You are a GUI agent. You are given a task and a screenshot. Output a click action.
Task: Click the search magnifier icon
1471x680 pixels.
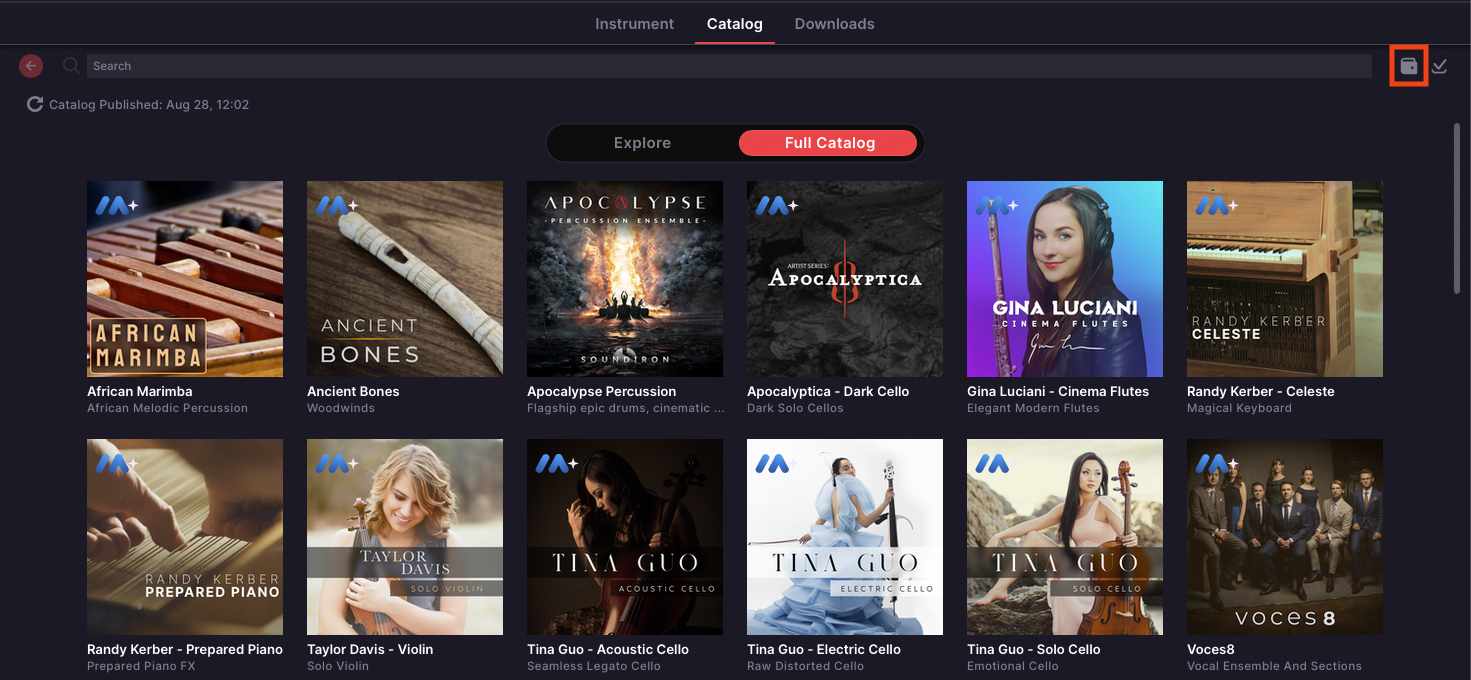pyautogui.click(x=71, y=66)
